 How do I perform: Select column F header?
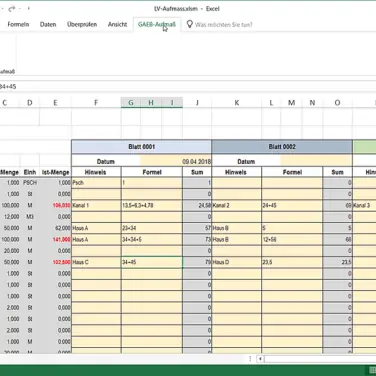[96, 103]
